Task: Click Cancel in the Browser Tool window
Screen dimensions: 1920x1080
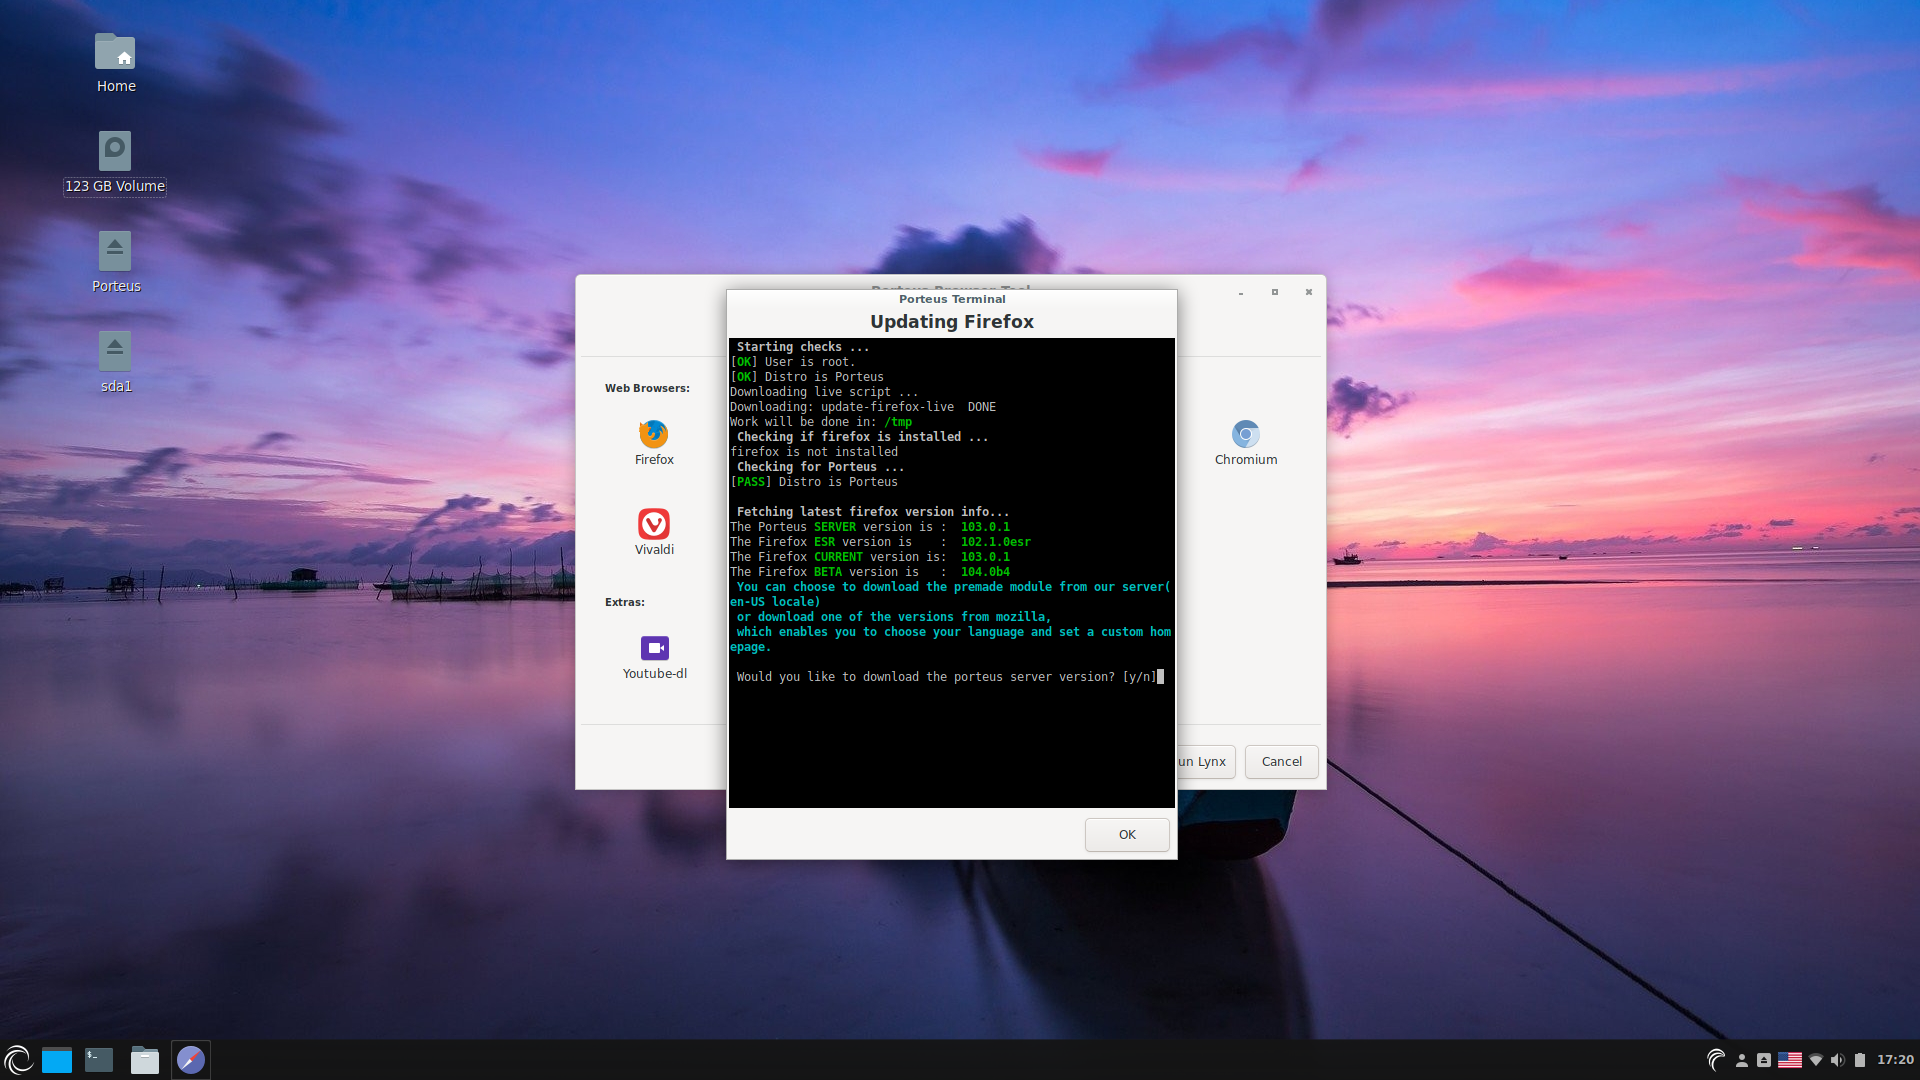Action: pyautogui.click(x=1281, y=762)
